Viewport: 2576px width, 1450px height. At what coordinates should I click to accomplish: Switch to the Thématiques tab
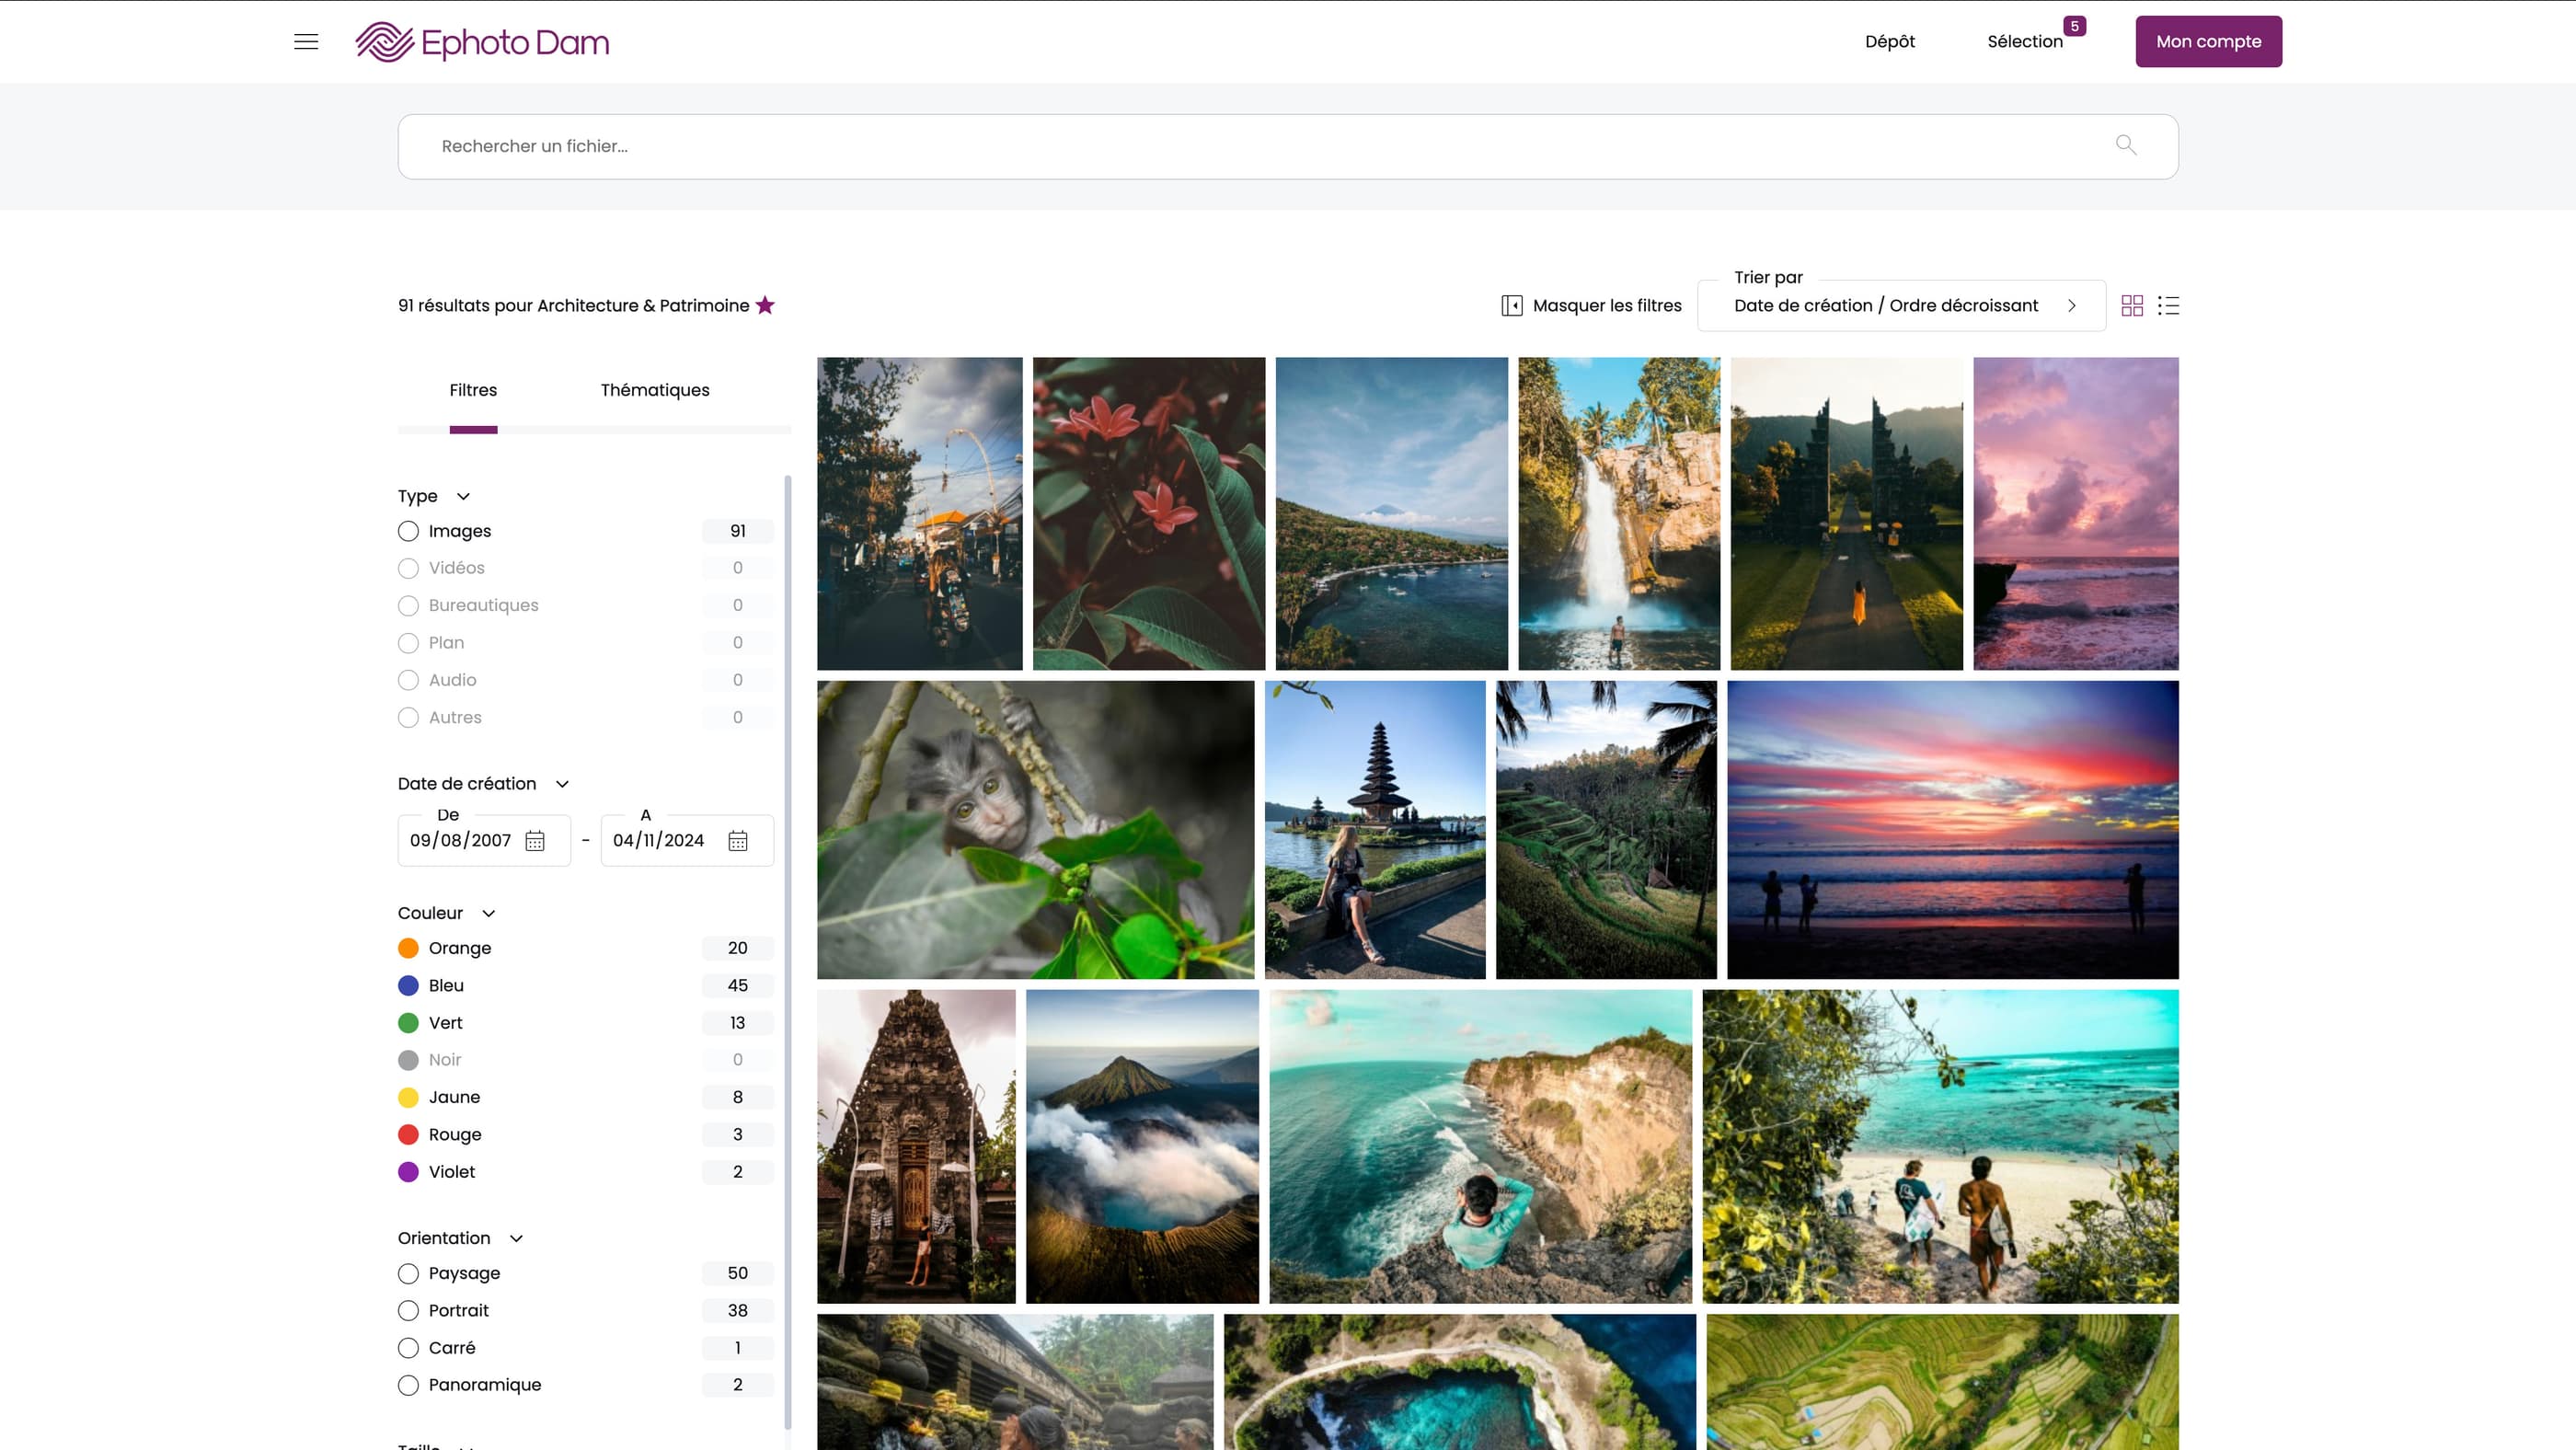654,390
